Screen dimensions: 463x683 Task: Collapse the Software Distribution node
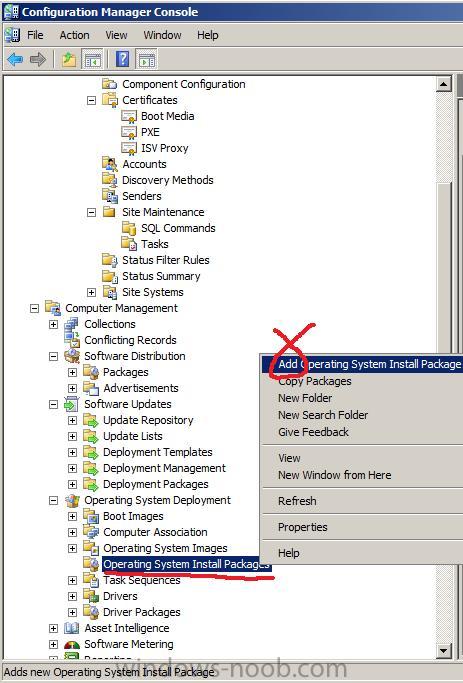tap(53, 356)
